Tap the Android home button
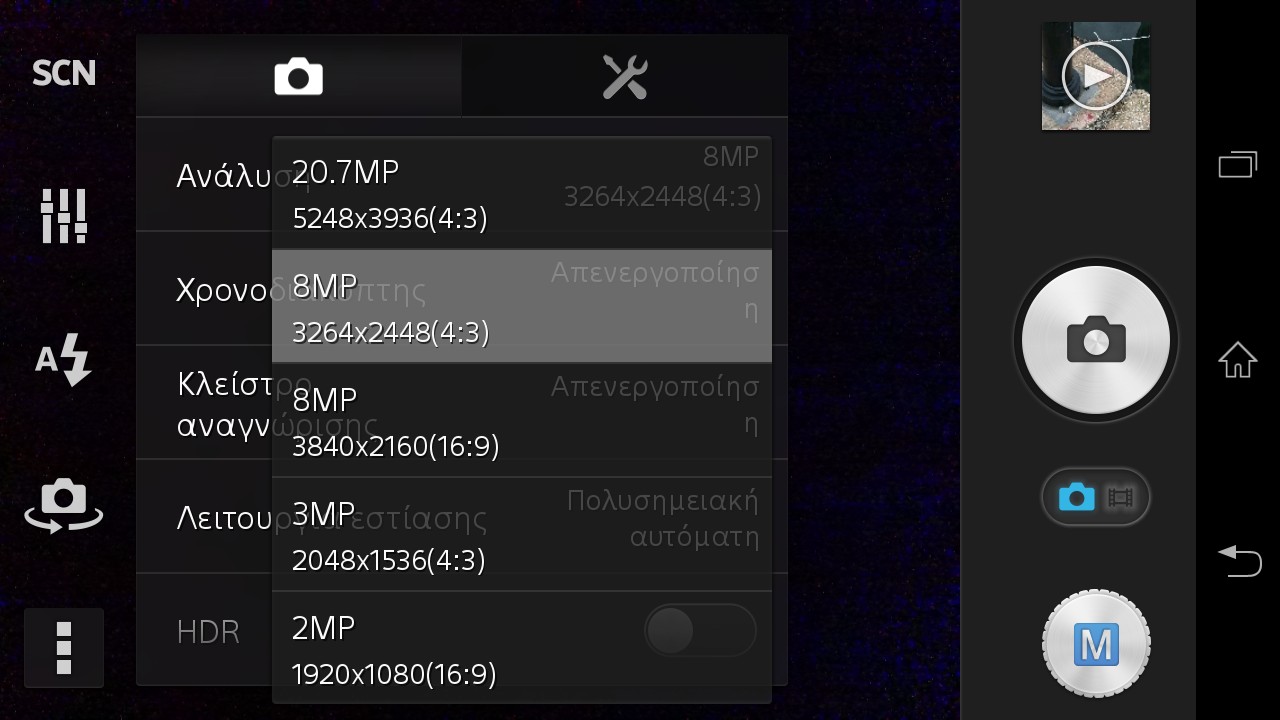 (x=1238, y=359)
